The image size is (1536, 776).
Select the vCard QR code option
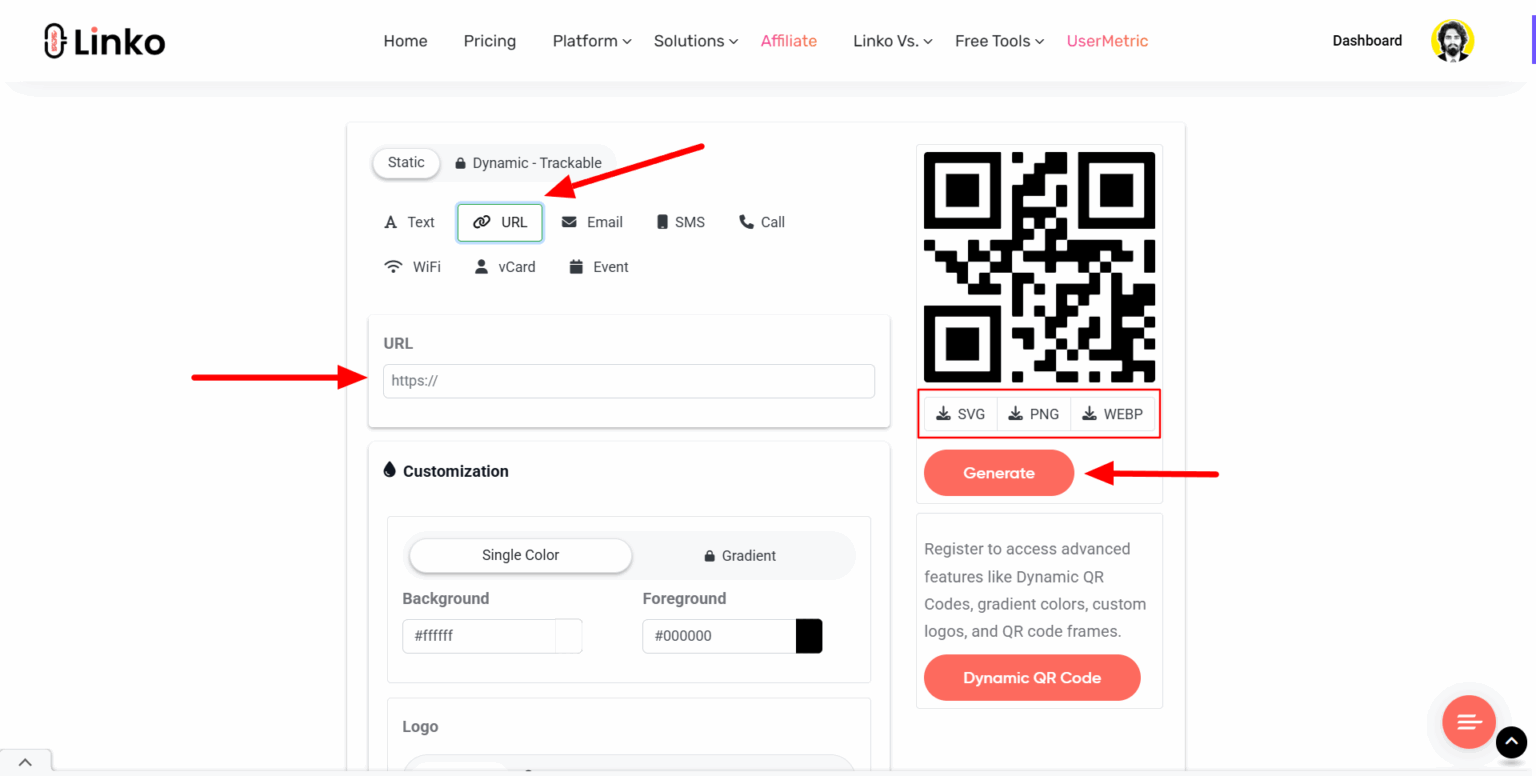[504, 266]
